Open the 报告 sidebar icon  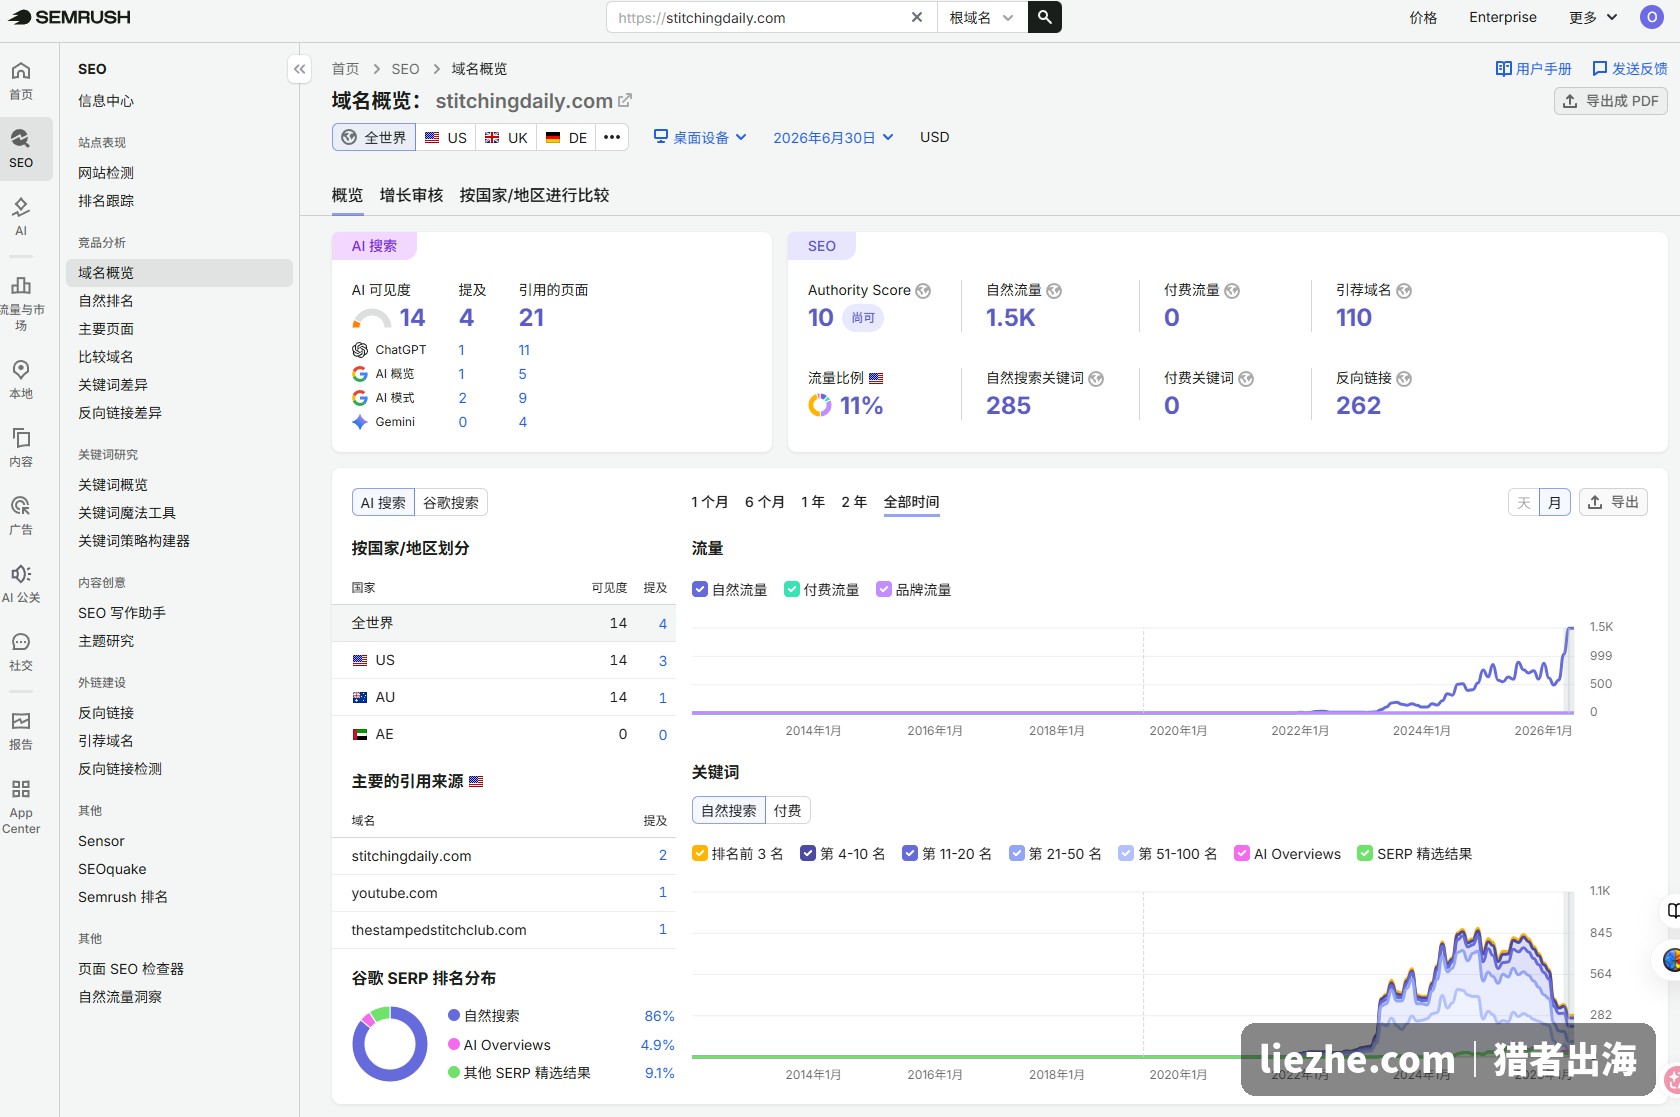21,730
